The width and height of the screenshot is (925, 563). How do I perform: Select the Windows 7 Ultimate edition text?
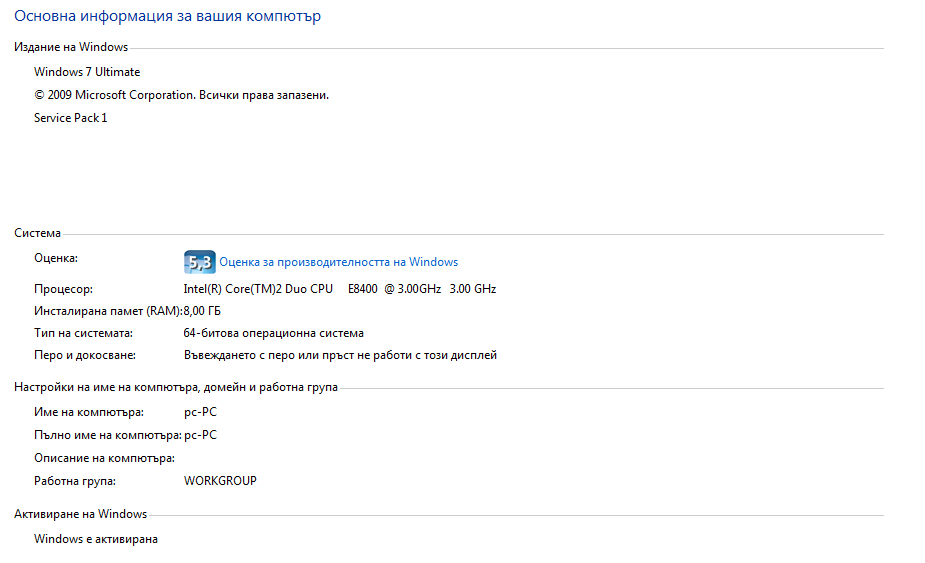pyautogui.click(x=87, y=72)
